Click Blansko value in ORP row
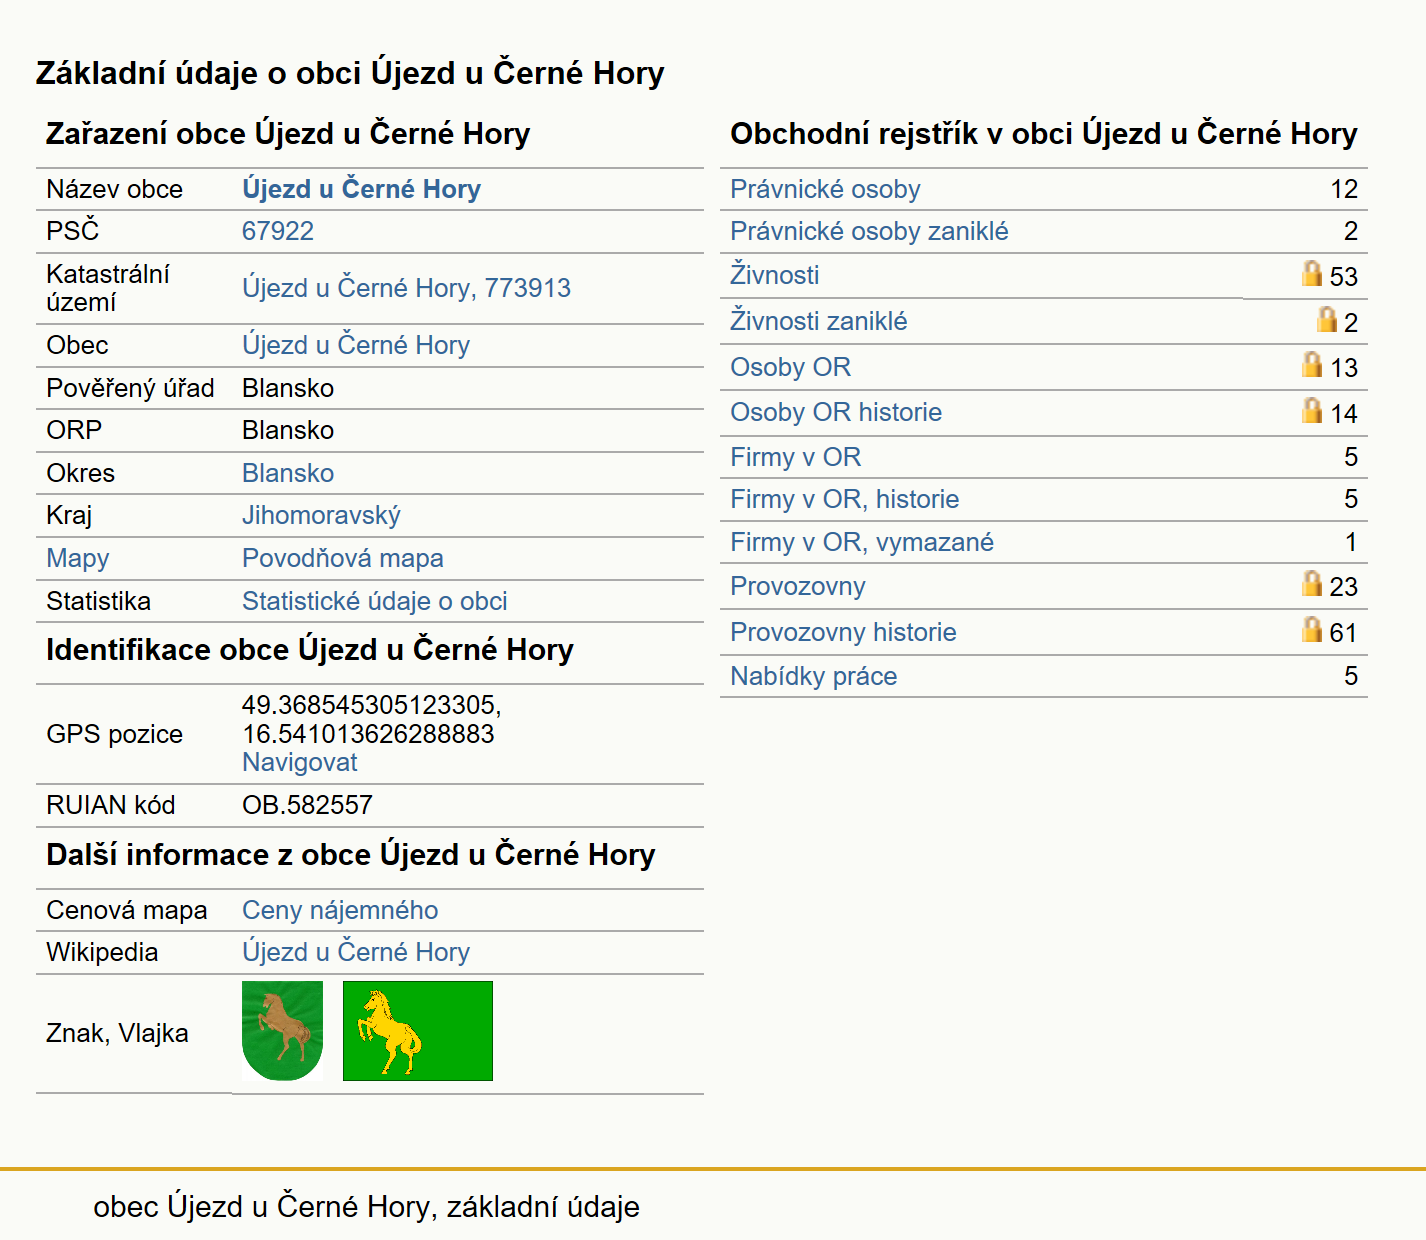This screenshot has height=1240, width=1426. 288,430
